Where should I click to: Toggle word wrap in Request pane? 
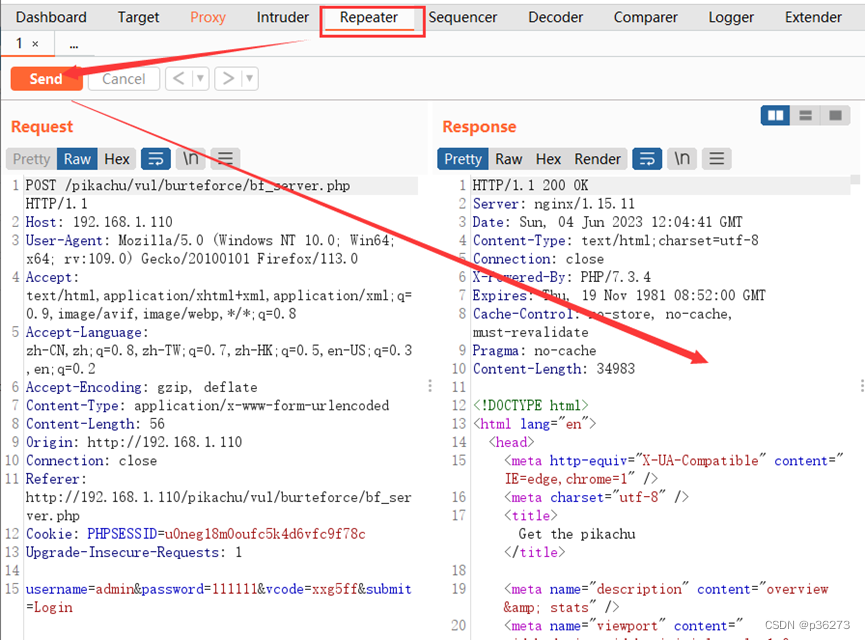[x=156, y=159]
